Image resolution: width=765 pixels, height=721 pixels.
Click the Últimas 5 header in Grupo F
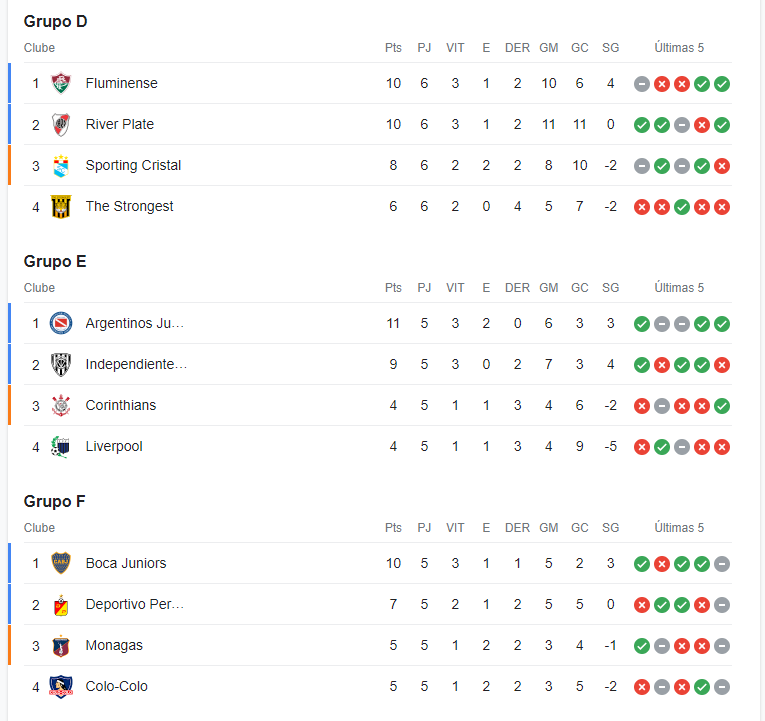point(679,528)
